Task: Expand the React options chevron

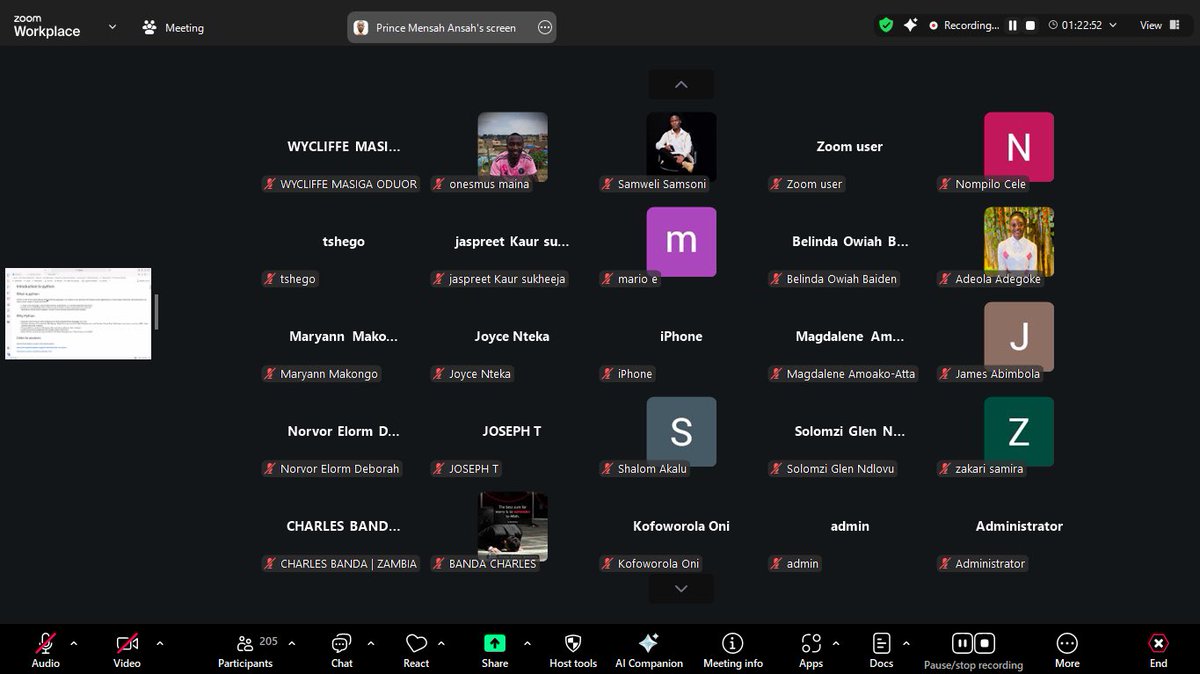Action: tap(441, 643)
